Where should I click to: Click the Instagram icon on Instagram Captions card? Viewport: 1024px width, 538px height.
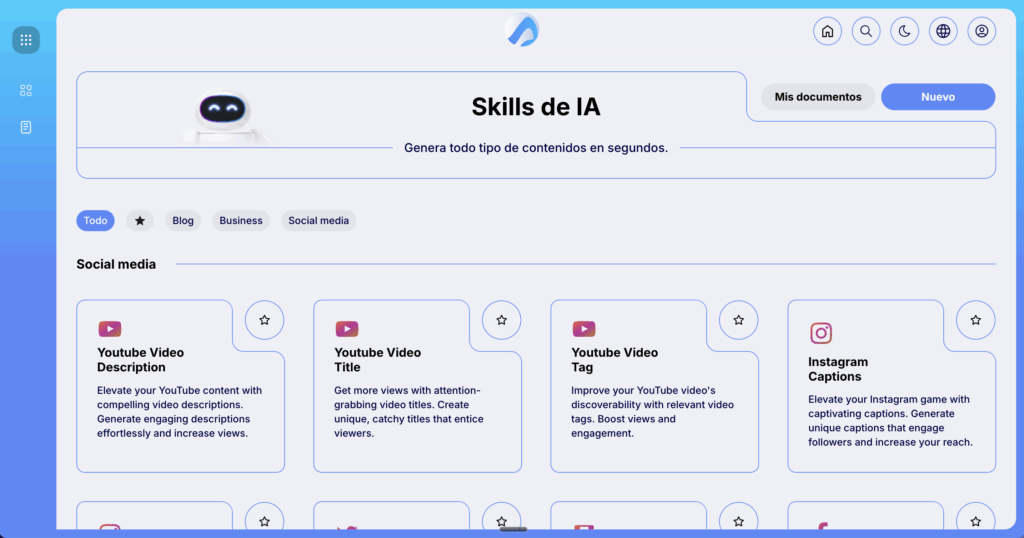pos(821,333)
